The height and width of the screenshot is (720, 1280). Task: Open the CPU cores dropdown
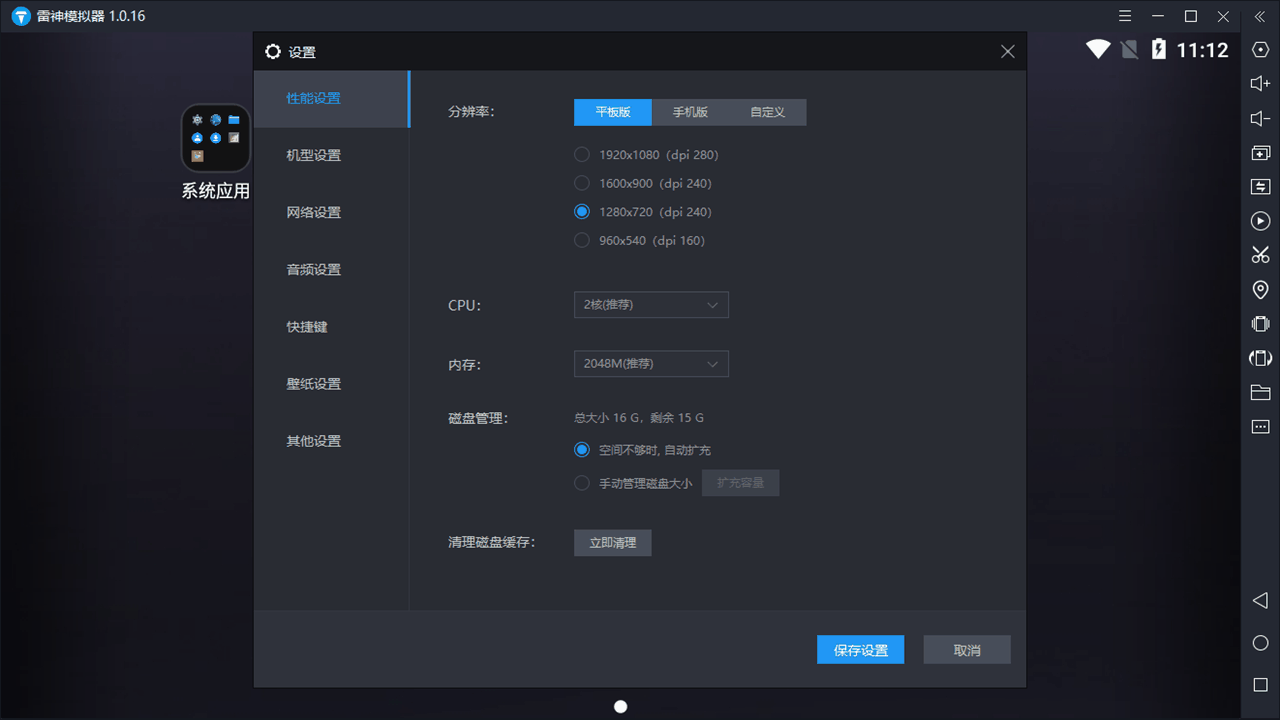(650, 304)
